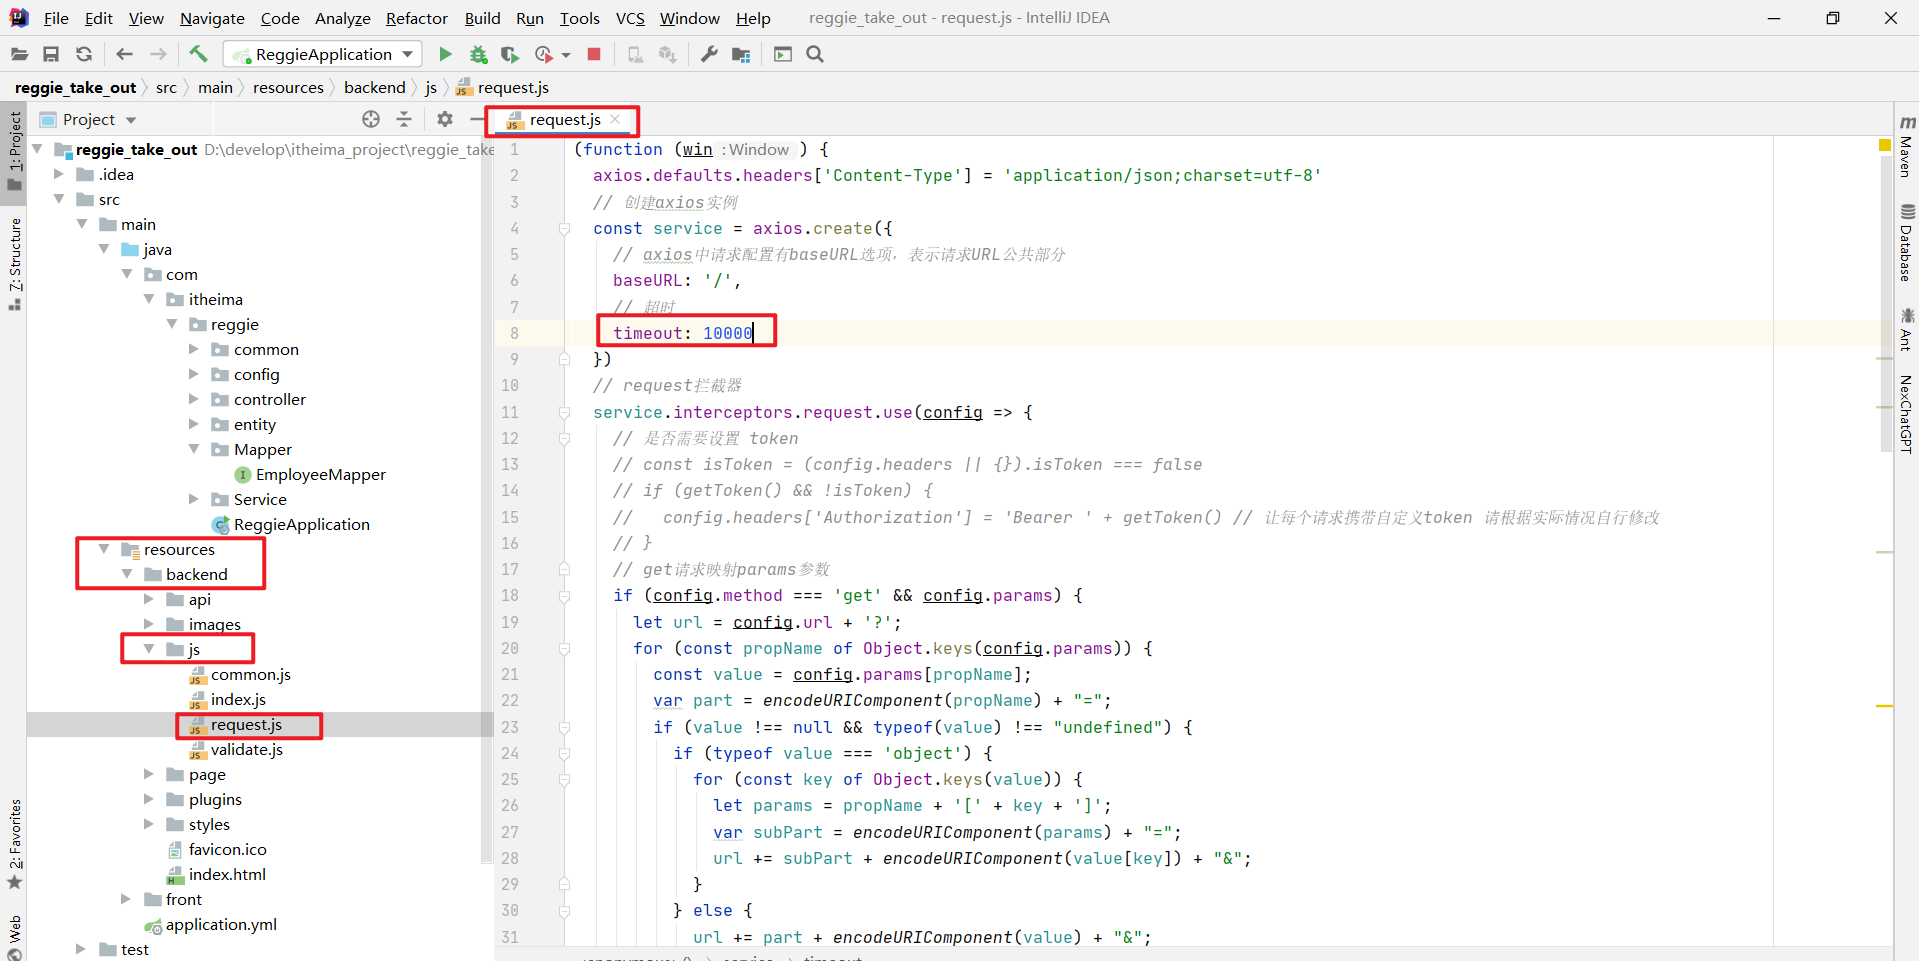The width and height of the screenshot is (1919, 961).
Task: Open project settings wrench icon
Action: [709, 54]
